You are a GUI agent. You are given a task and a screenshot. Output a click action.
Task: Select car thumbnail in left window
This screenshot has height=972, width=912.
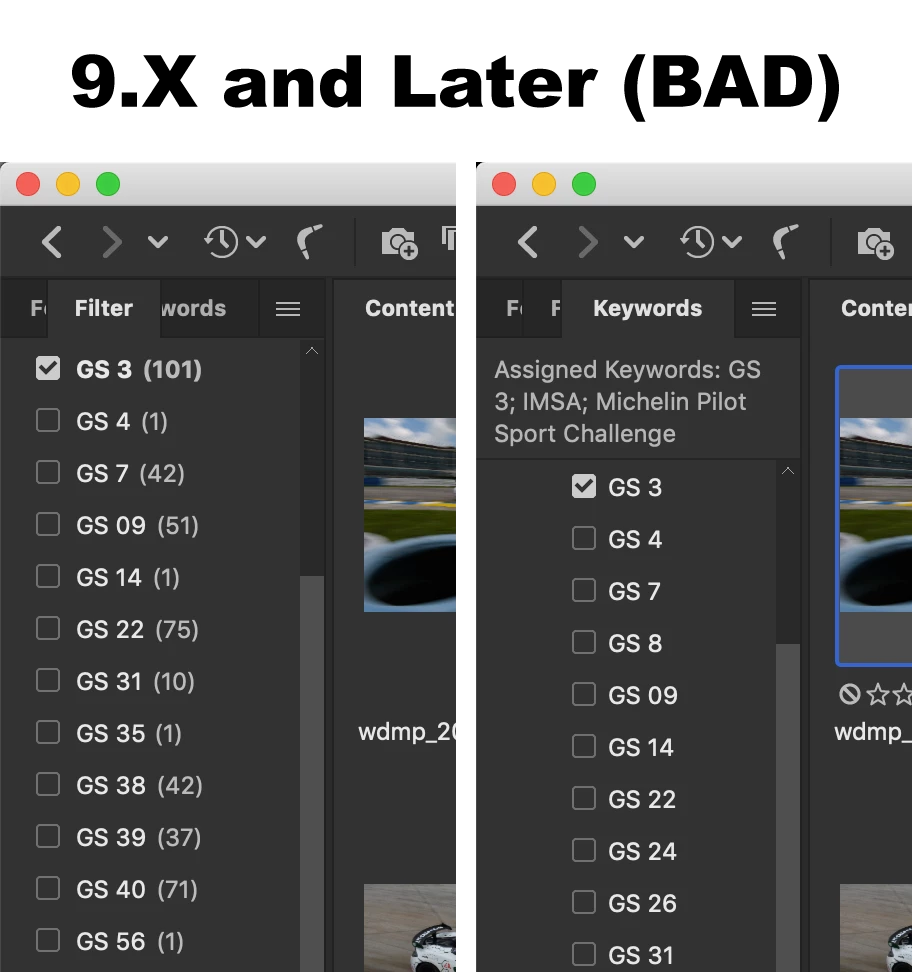pos(409,927)
